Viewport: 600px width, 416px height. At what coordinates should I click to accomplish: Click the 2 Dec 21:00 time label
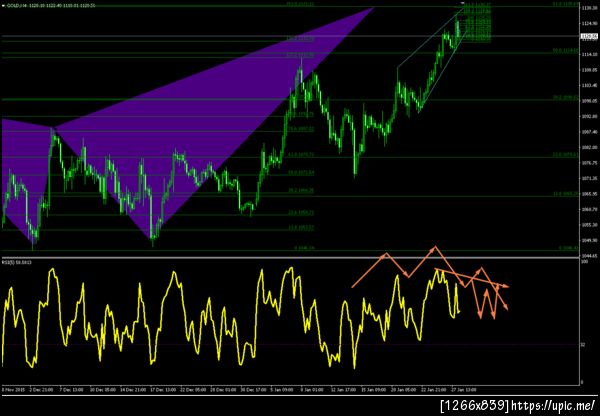pyautogui.click(x=42, y=390)
